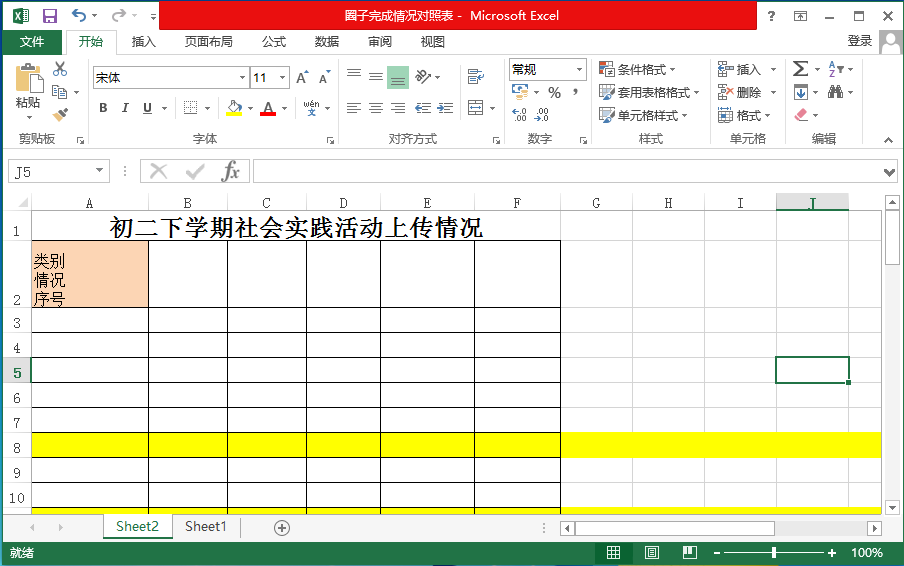
Task: Switch to 公式 tab
Action: [x=274, y=41]
